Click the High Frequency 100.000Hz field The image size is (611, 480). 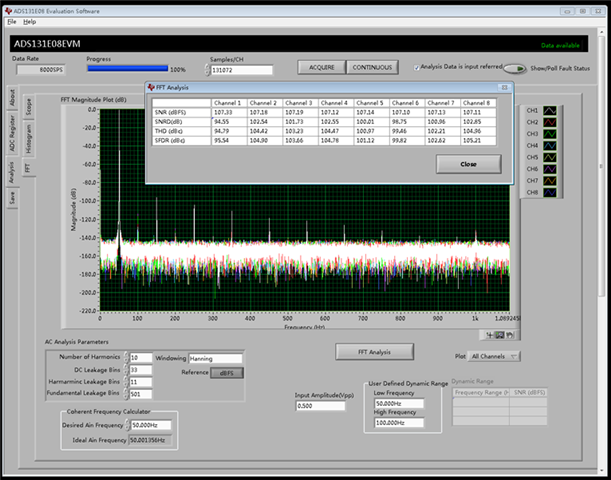tap(399, 423)
